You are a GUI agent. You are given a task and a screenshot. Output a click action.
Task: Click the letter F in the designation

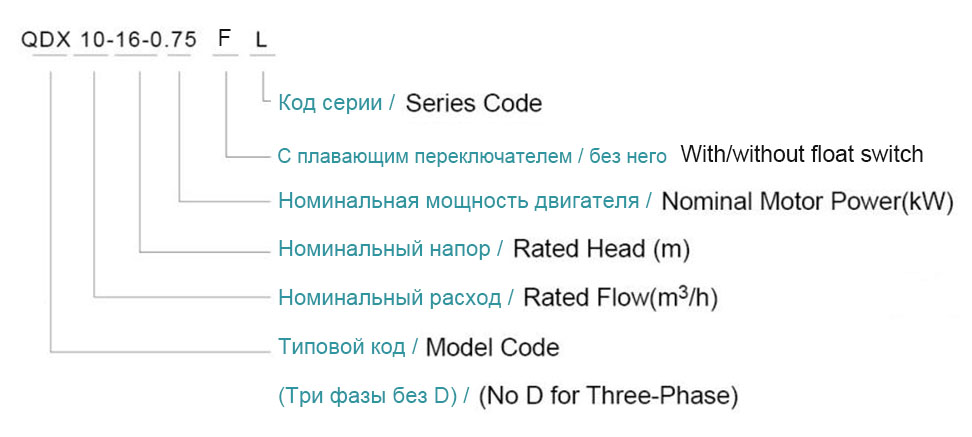[225, 43]
